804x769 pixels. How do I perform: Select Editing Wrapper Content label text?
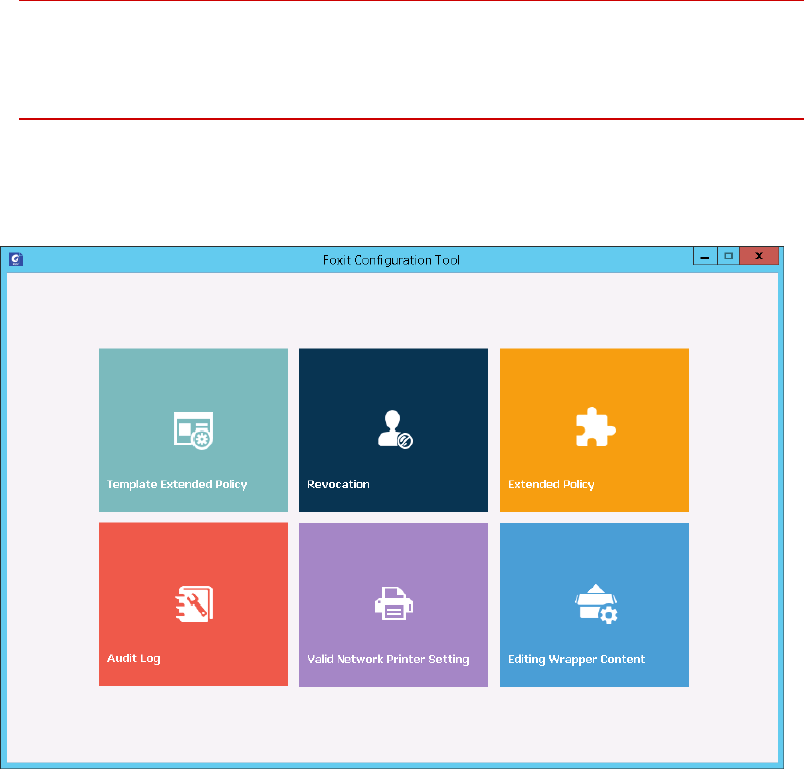(576, 659)
